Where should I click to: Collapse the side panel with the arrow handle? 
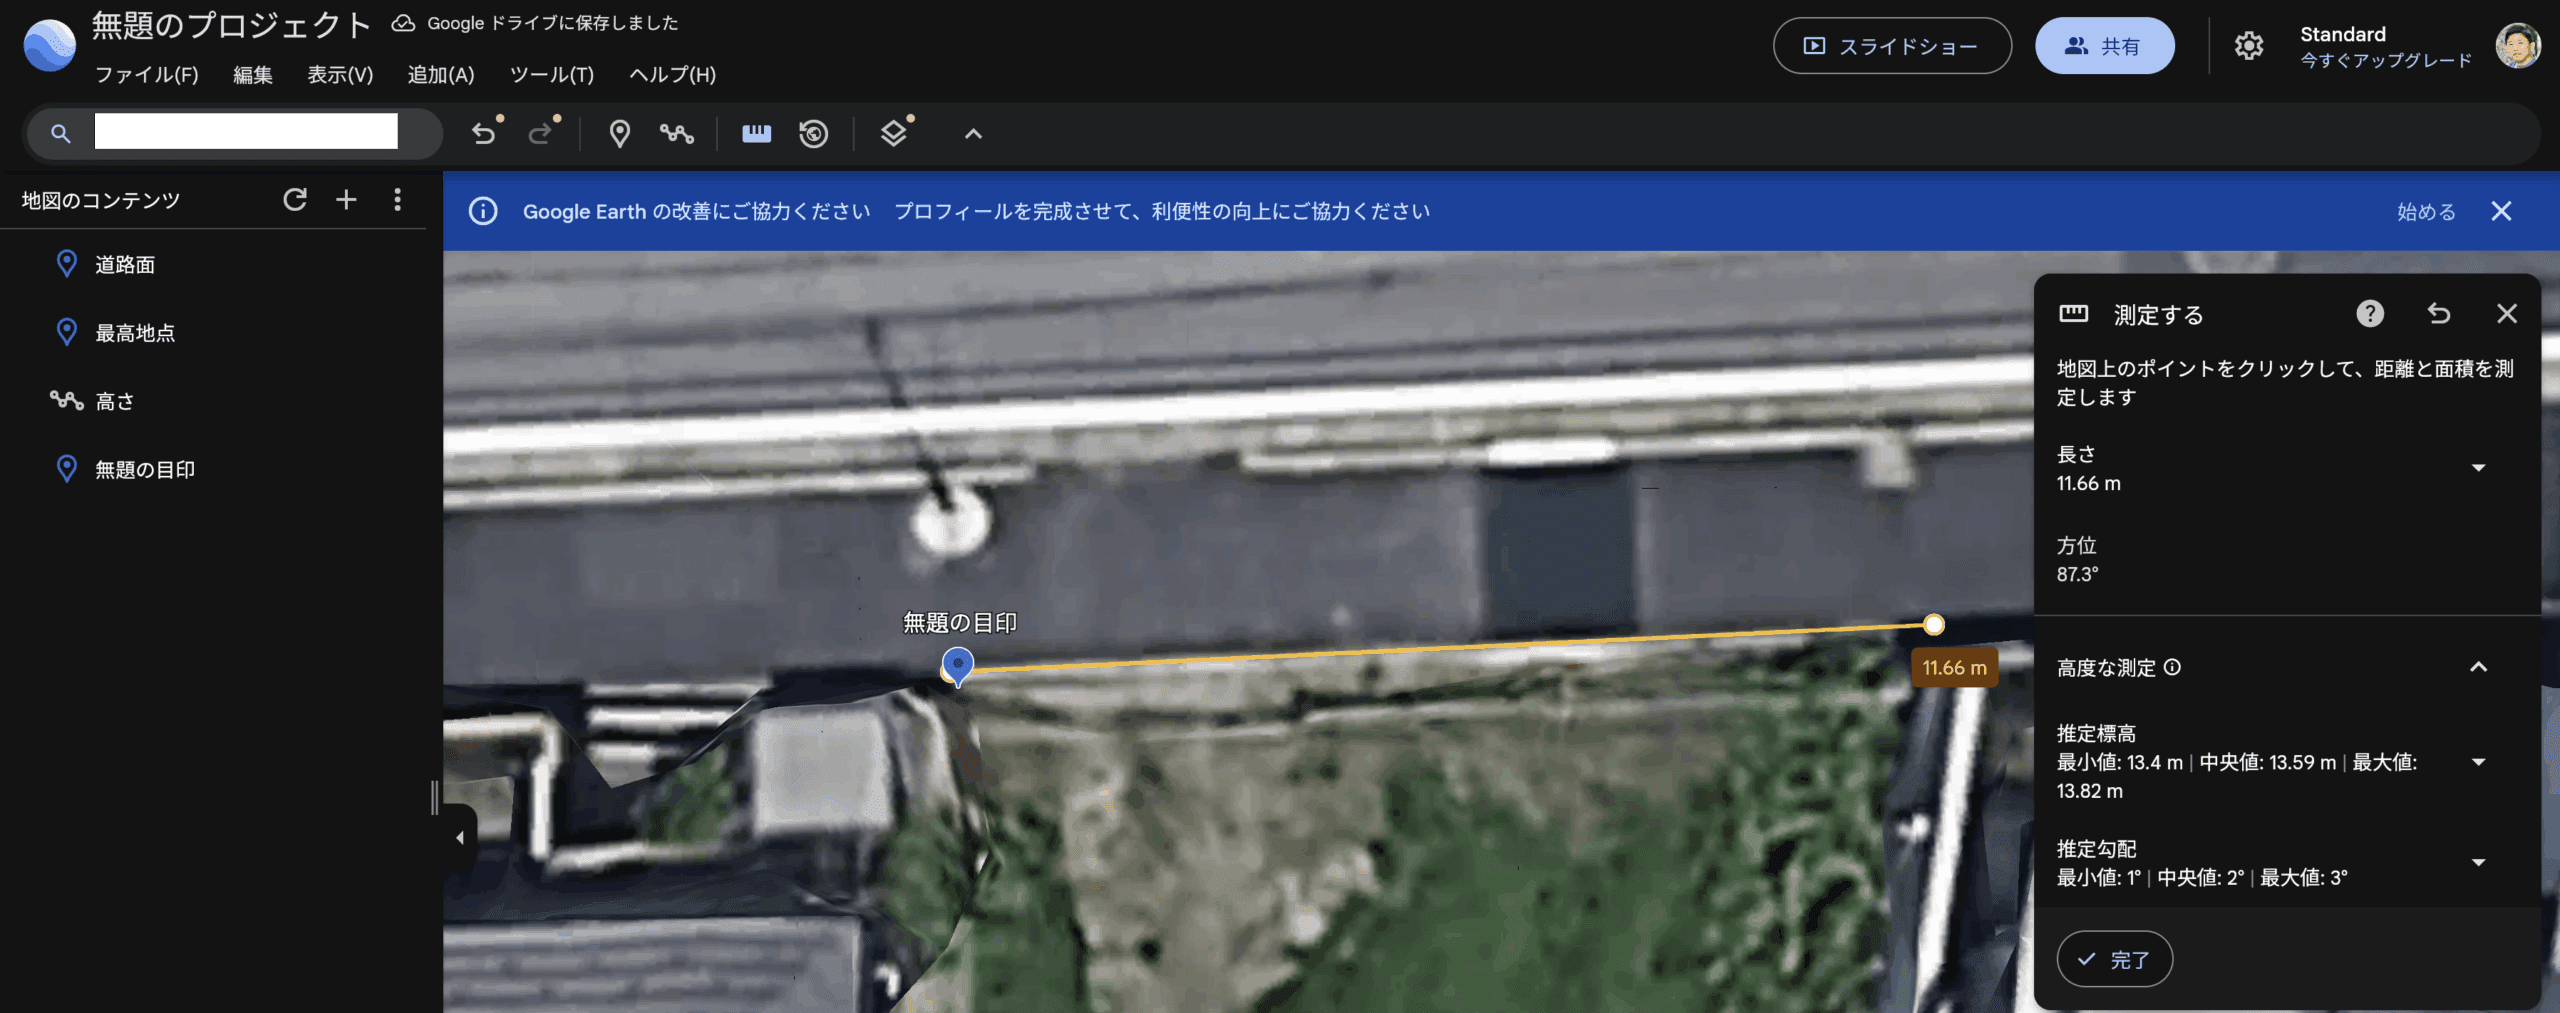point(460,838)
